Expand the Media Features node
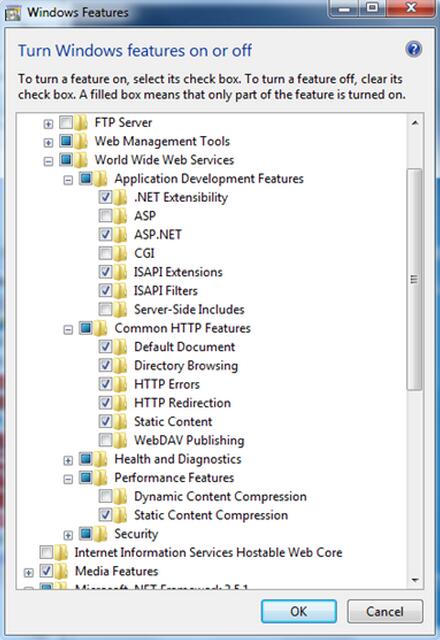Screen dimensions: 440x640 pyautogui.click(x=29, y=573)
